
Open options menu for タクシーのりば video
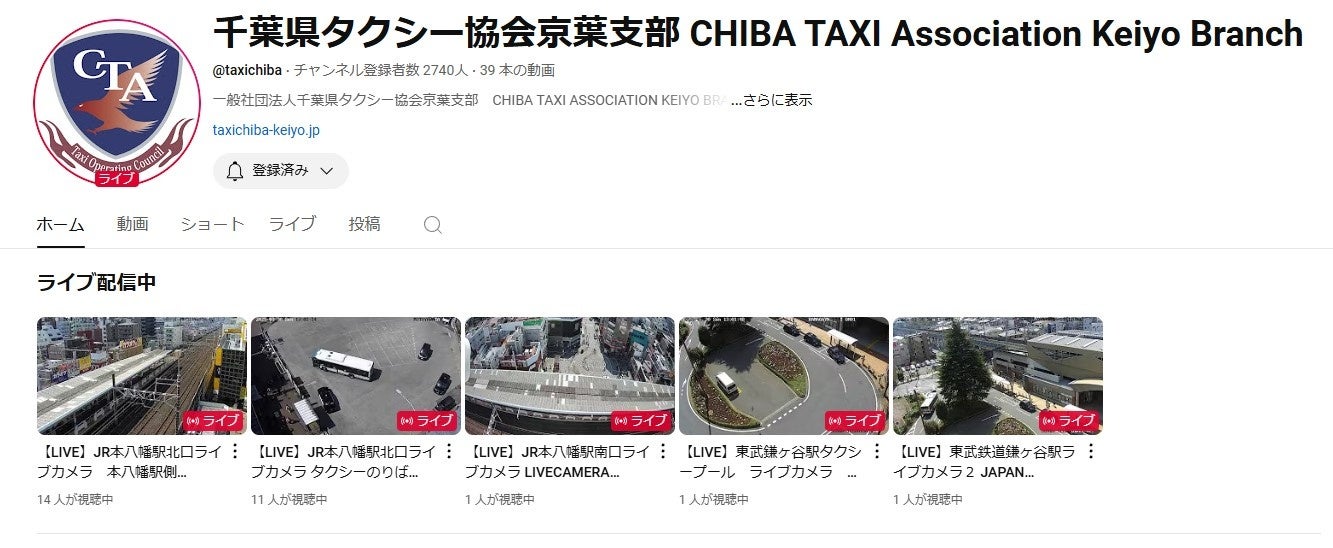(x=449, y=451)
